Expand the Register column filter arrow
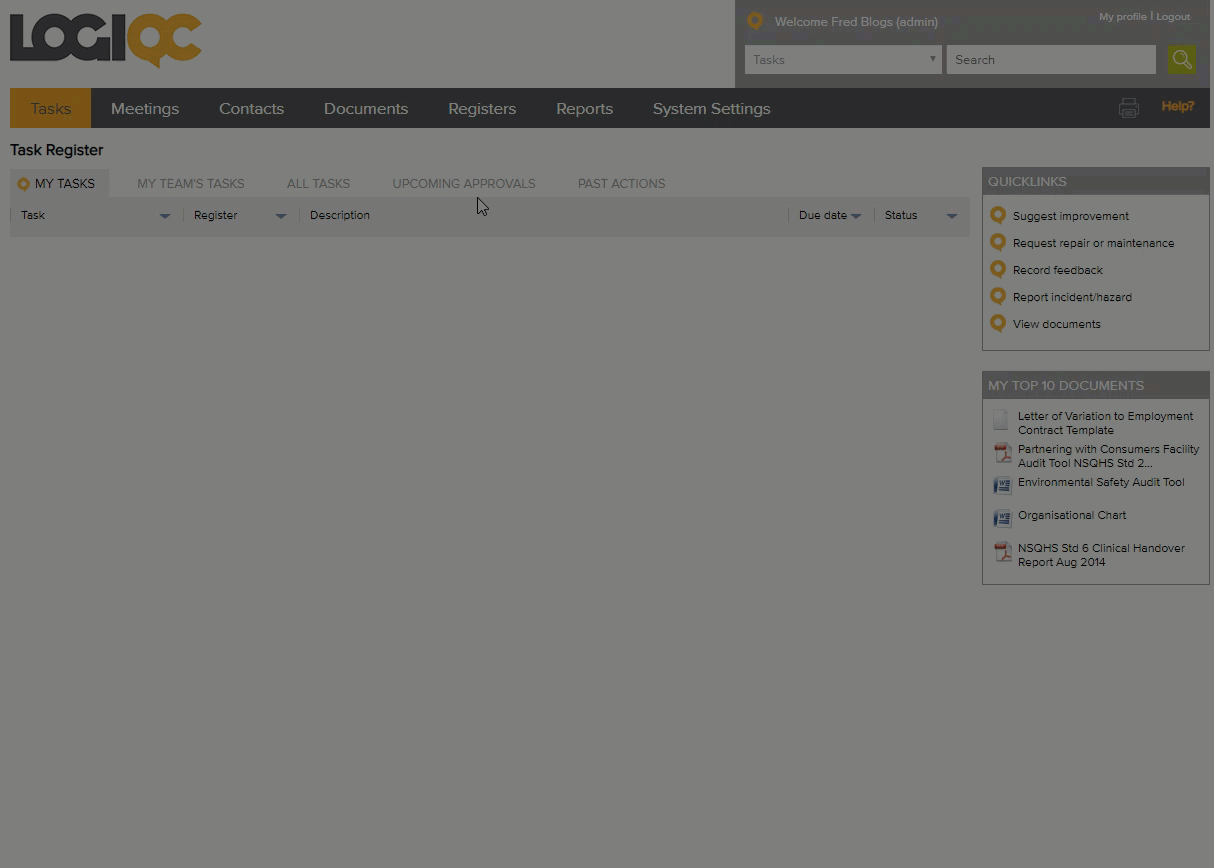This screenshot has width=1214, height=868. tap(280, 216)
